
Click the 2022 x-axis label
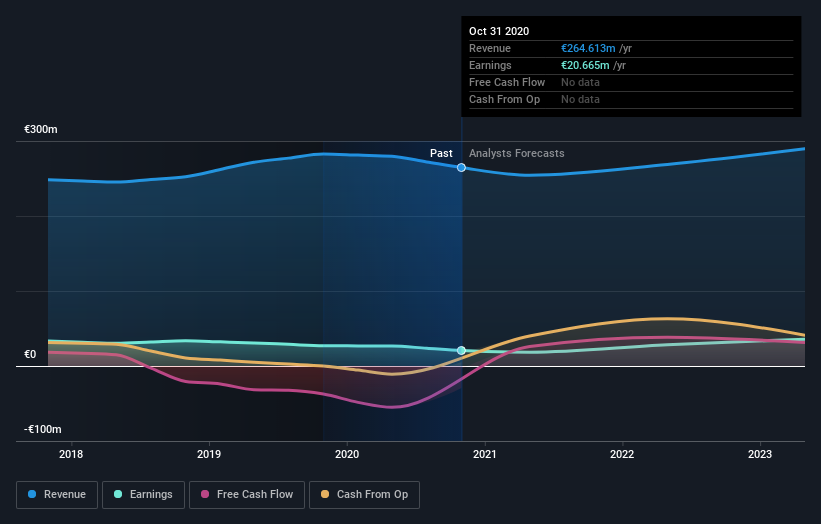tap(622, 454)
